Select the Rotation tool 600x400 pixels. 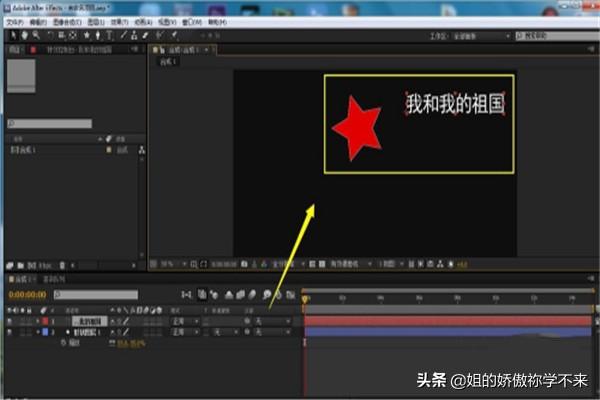coord(48,34)
